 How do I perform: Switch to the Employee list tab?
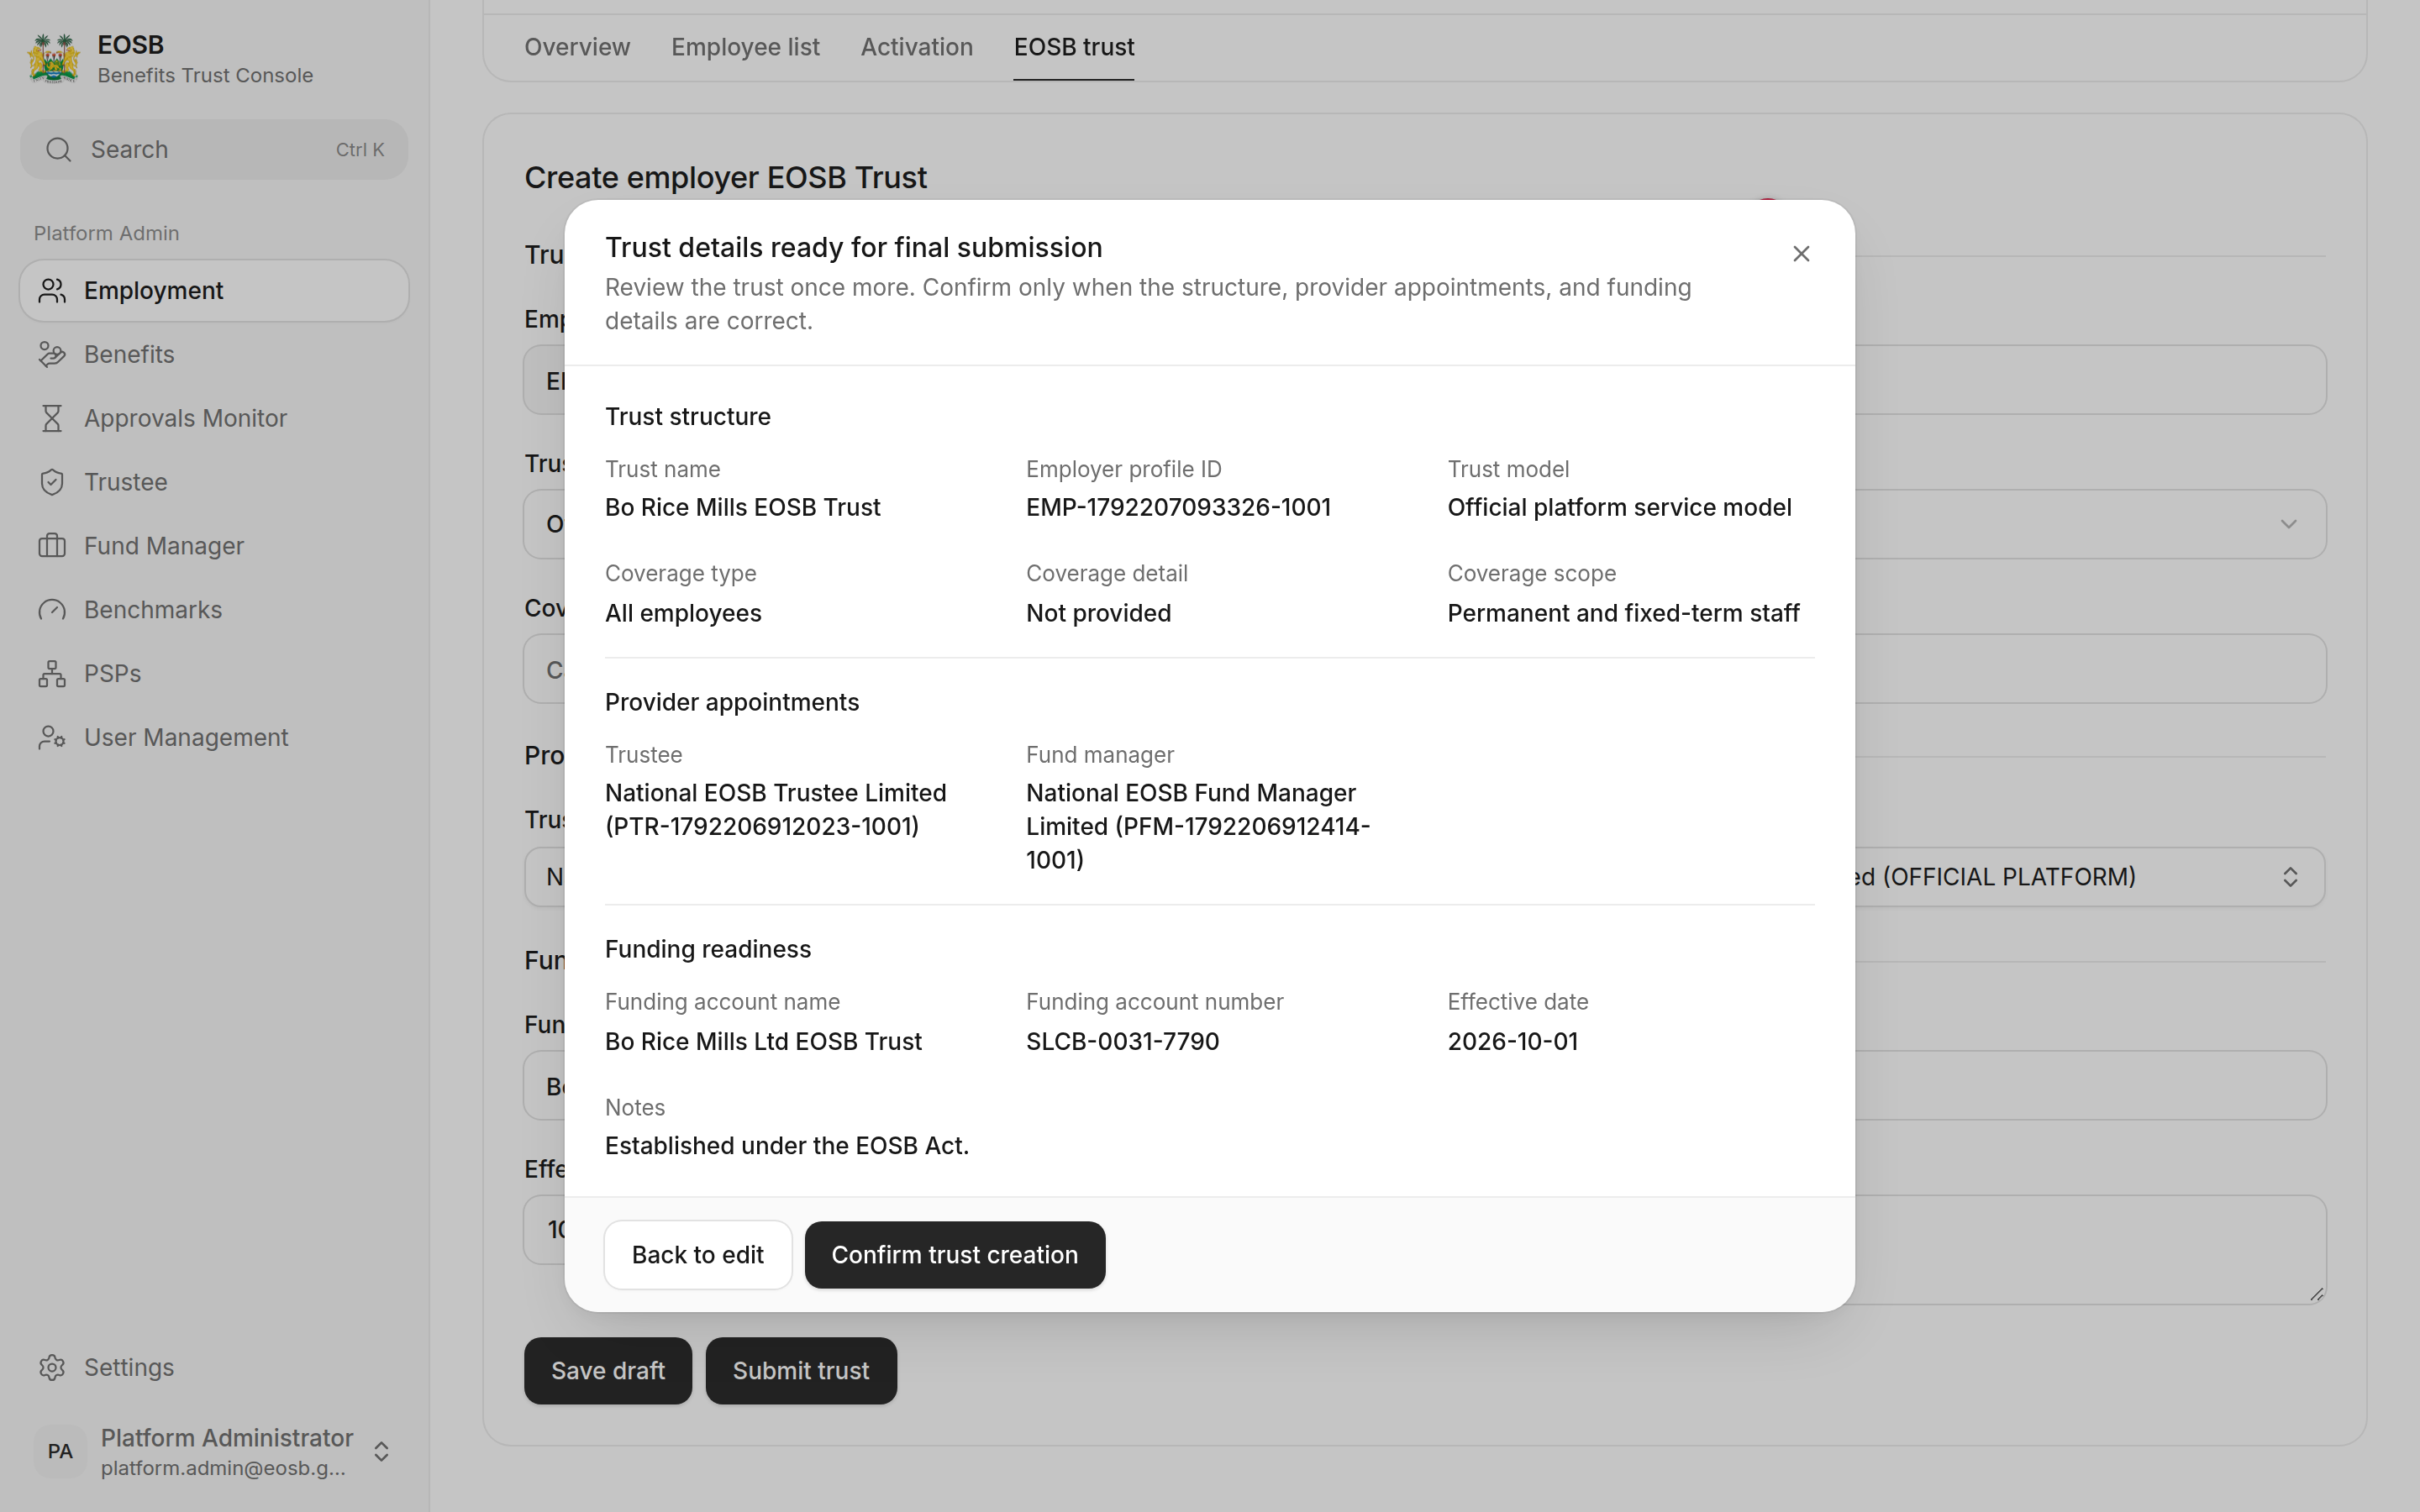(745, 47)
